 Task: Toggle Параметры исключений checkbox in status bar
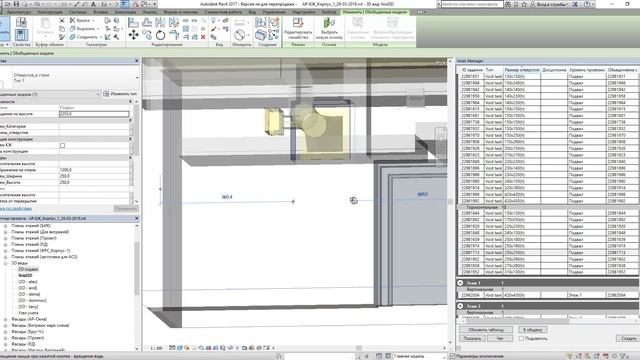[452, 356]
